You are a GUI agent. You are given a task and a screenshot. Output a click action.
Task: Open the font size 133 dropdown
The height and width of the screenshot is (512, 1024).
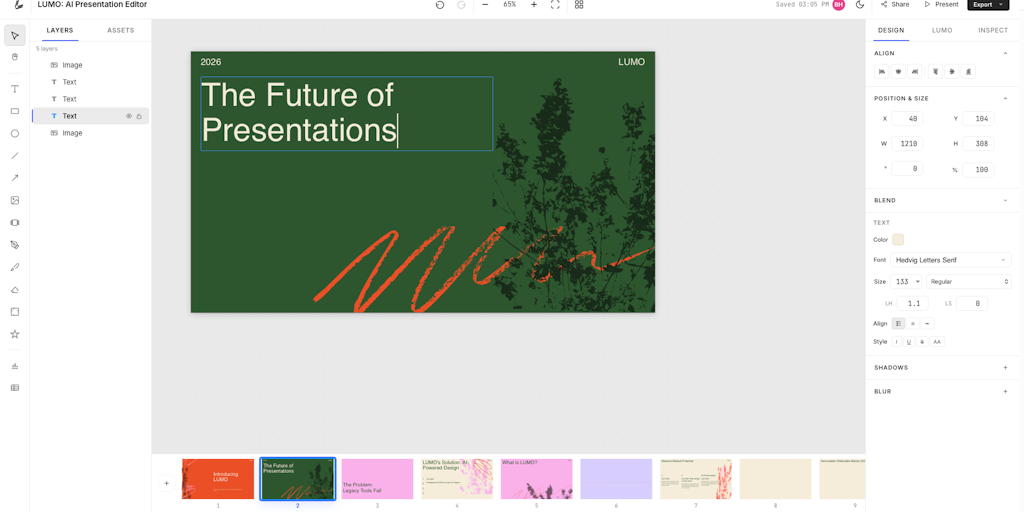(x=906, y=281)
